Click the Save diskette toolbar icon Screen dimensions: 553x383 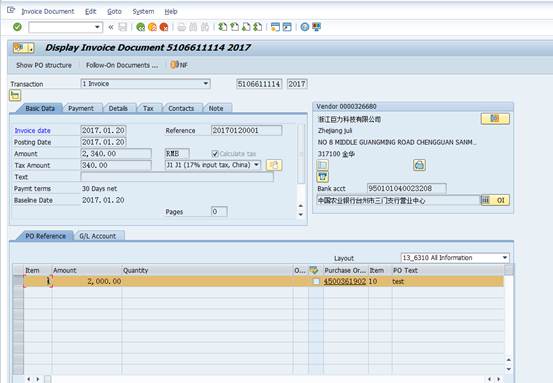[x=122, y=27]
